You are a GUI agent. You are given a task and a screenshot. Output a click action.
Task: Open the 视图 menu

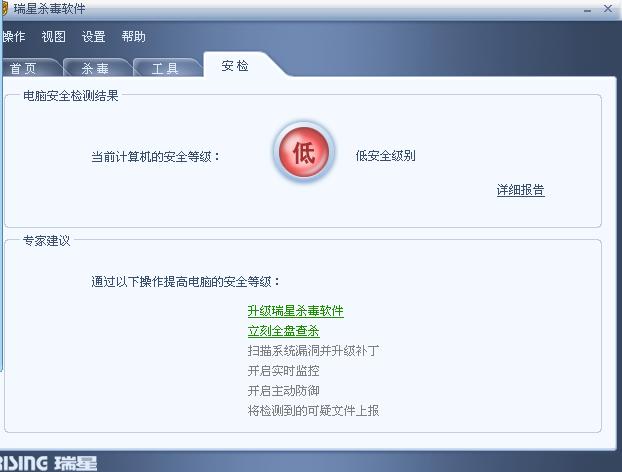(x=54, y=36)
